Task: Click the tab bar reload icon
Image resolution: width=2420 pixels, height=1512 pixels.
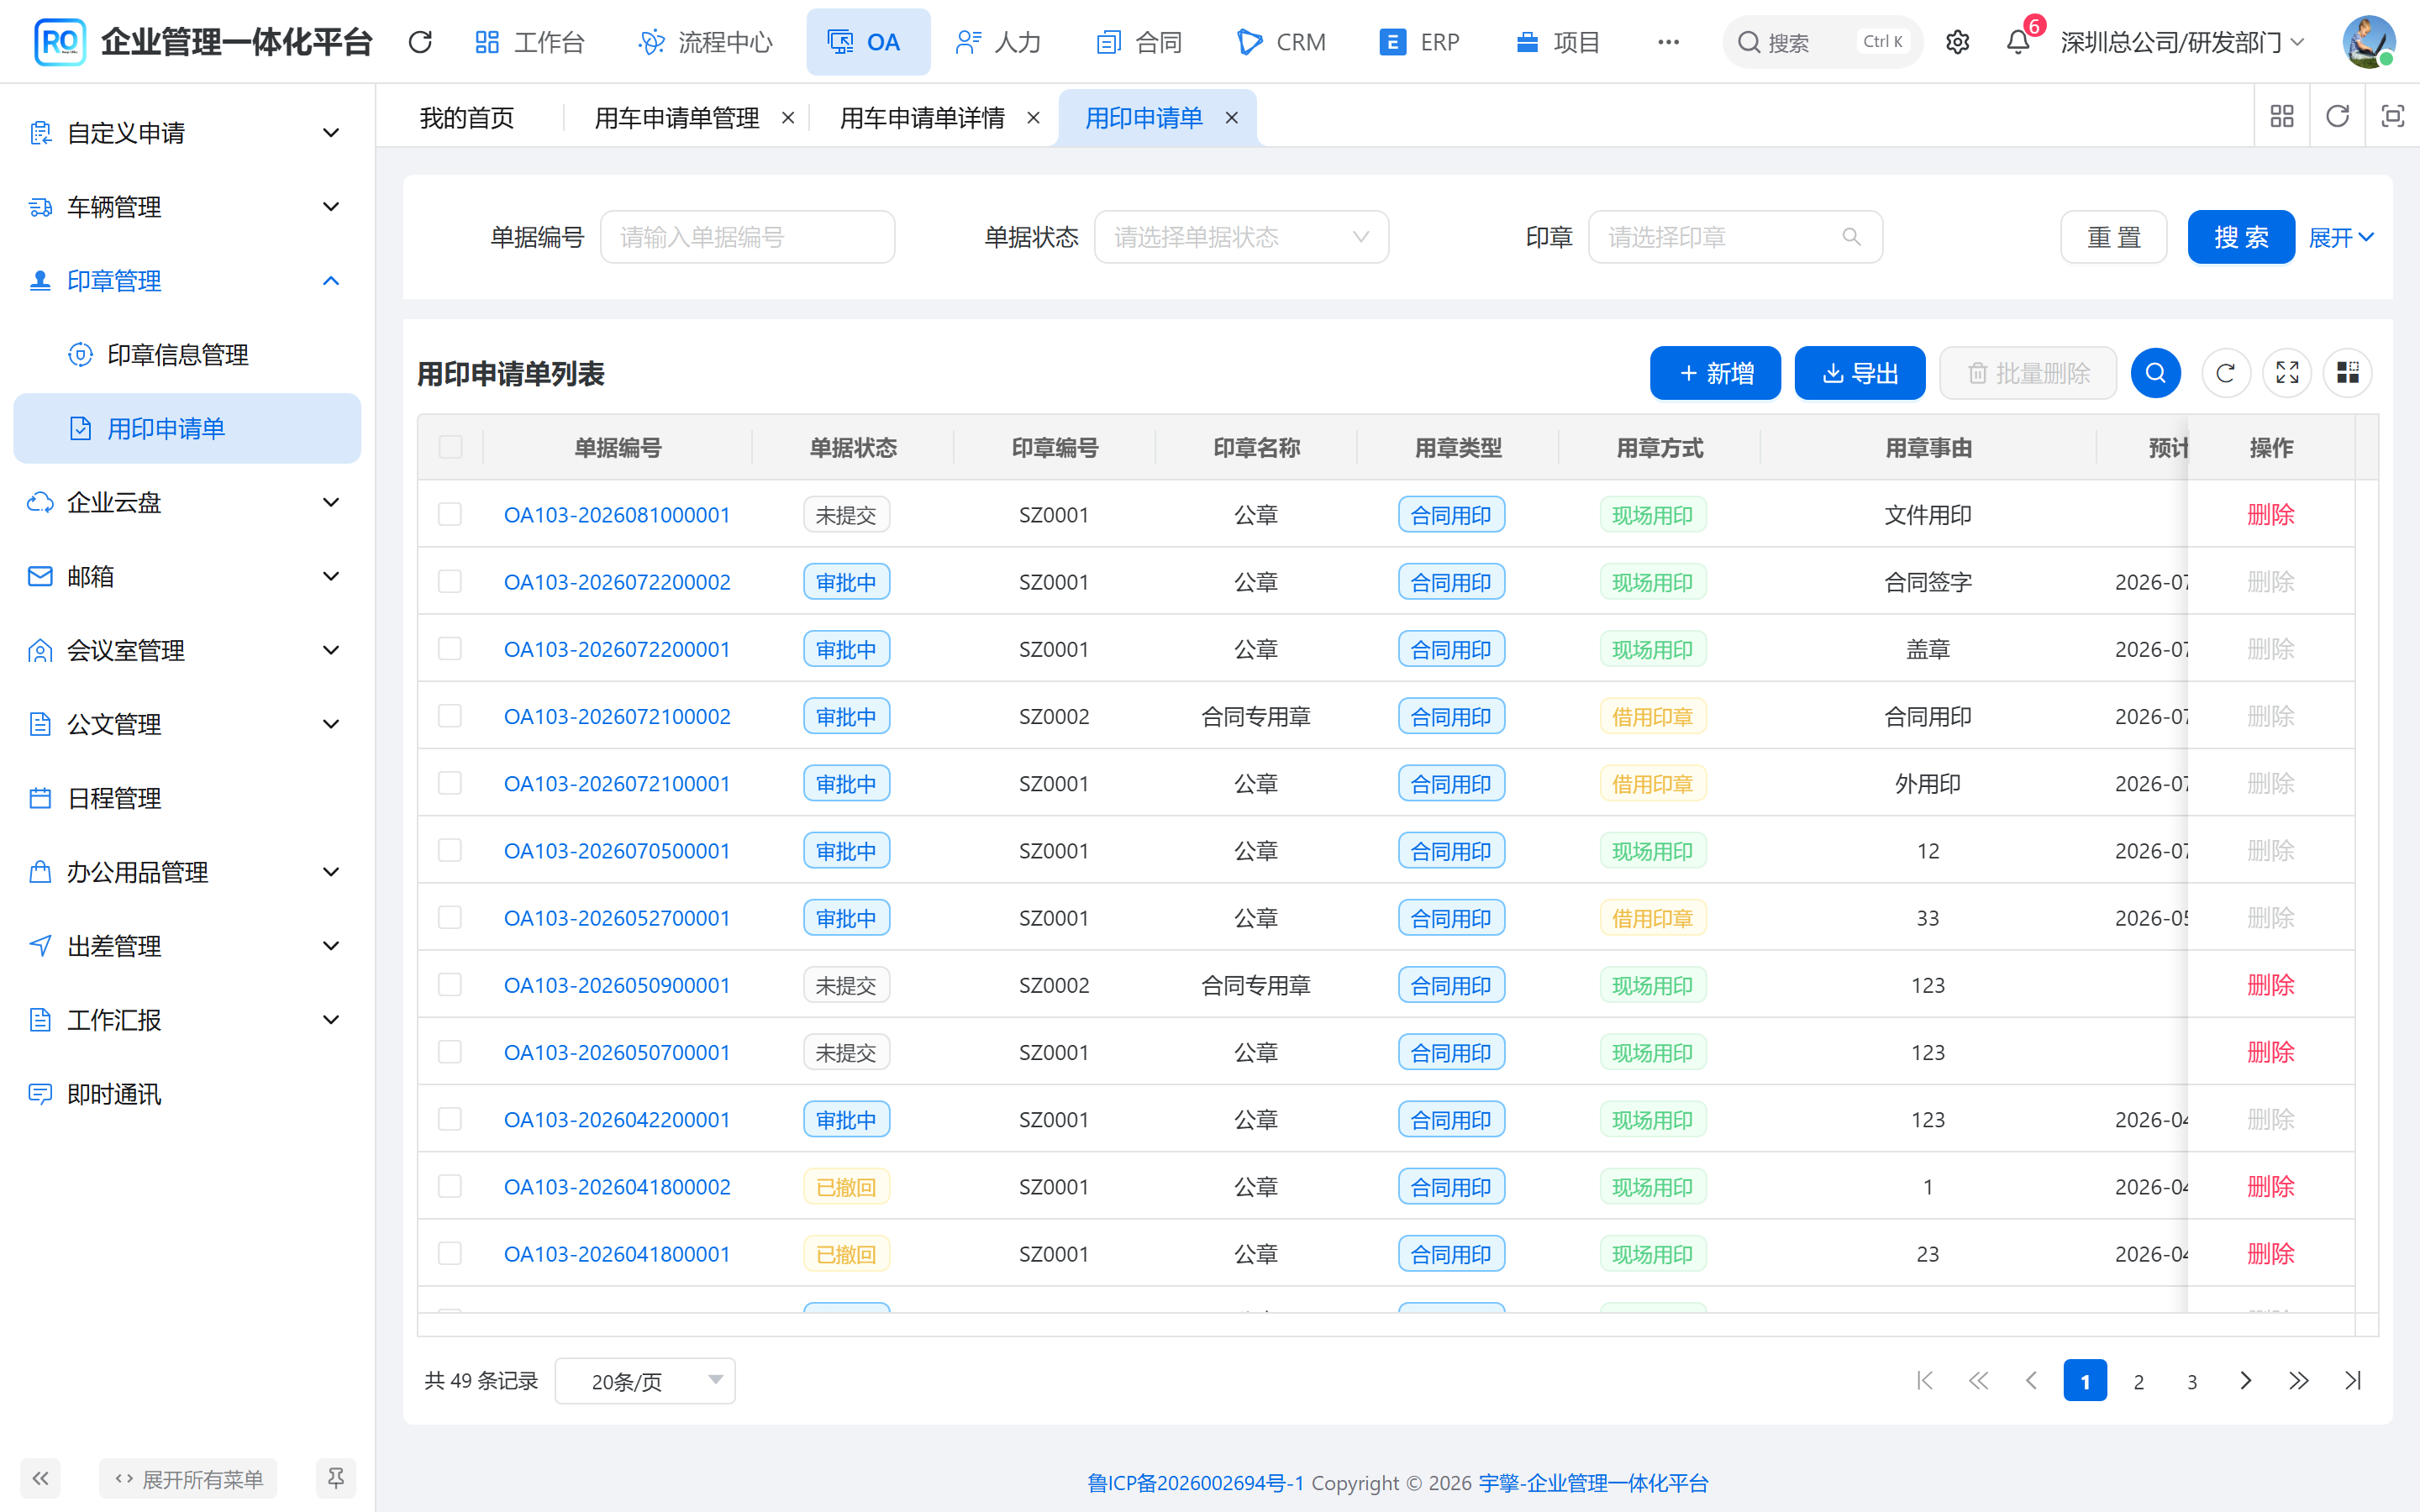Action: 2337,117
